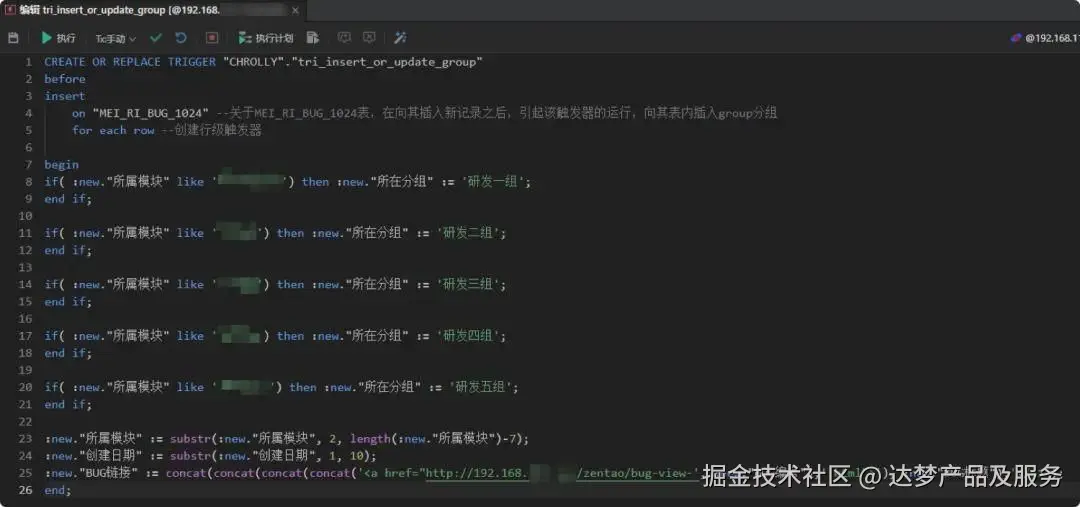Click the trigger file icon on the tab
The height and width of the screenshot is (507, 1080).
pos(10,10)
